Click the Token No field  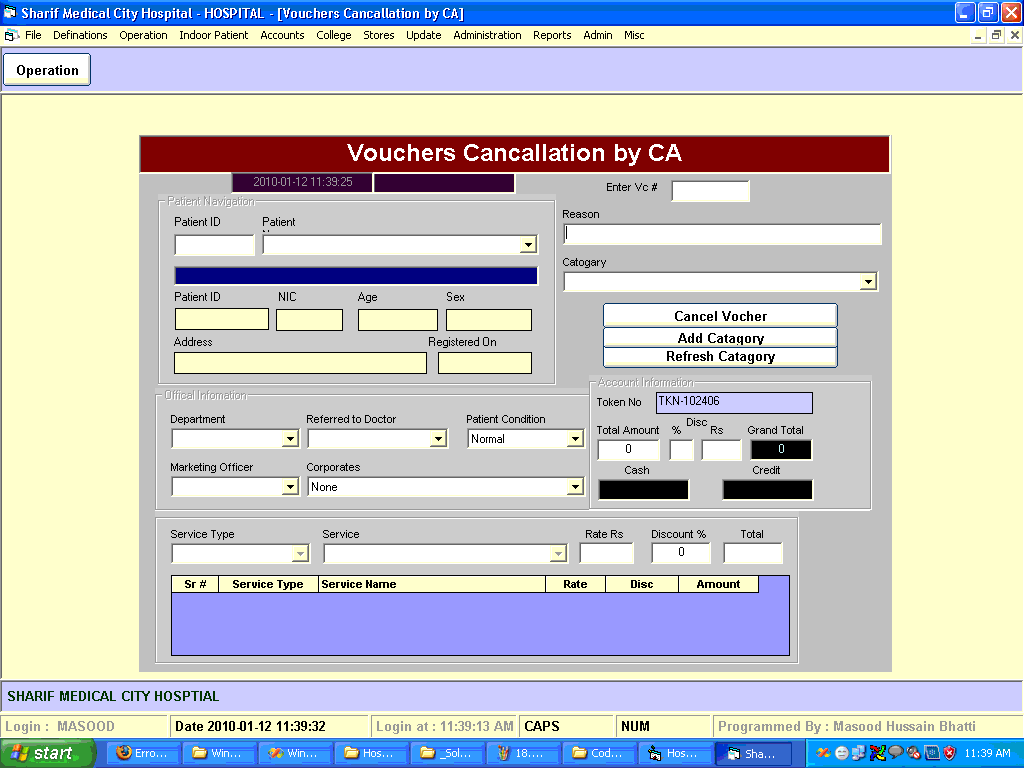pyautogui.click(x=734, y=402)
